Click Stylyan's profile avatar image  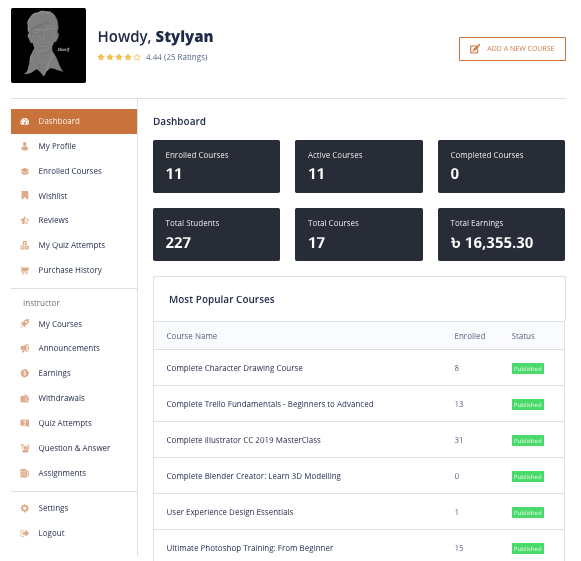click(49, 45)
